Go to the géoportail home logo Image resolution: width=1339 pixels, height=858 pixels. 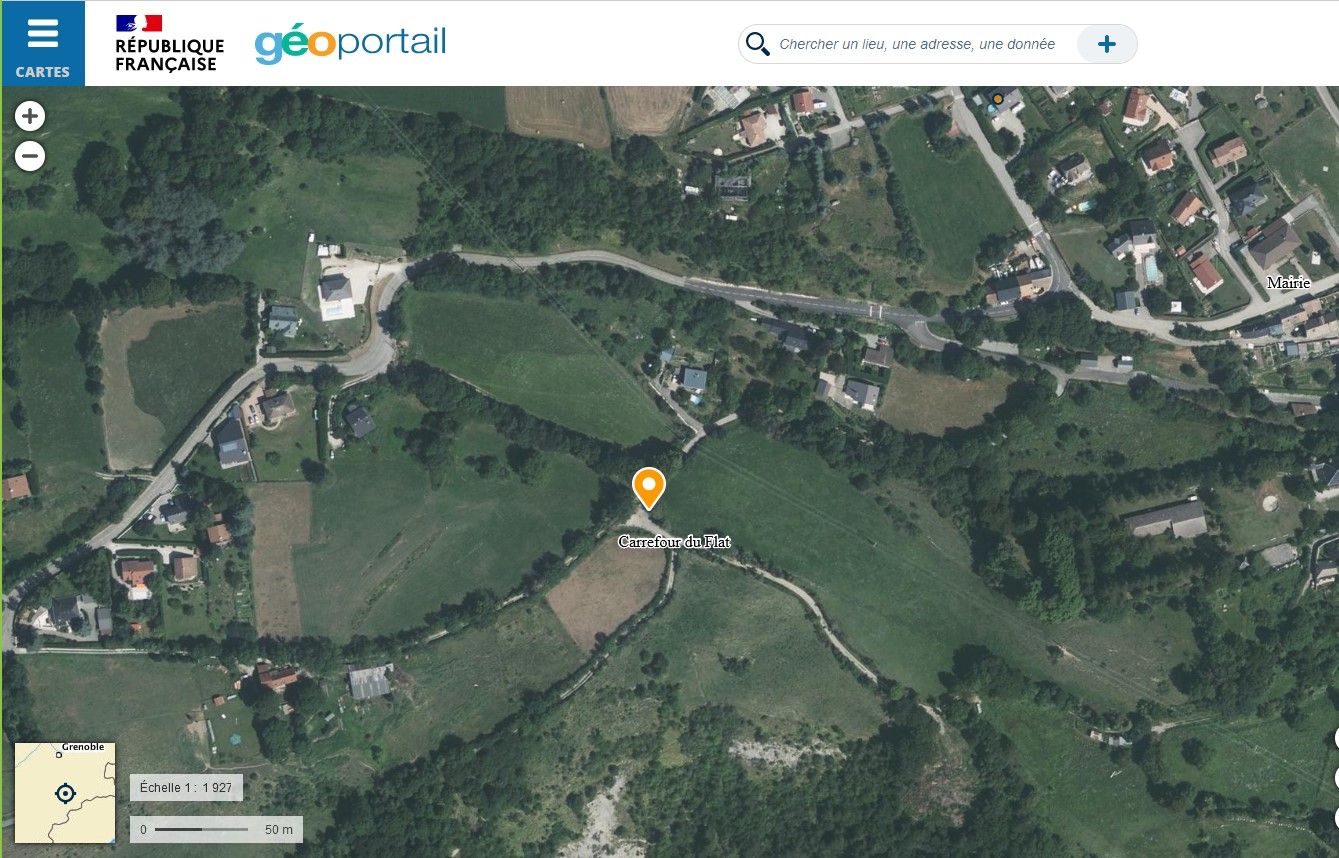pos(350,44)
